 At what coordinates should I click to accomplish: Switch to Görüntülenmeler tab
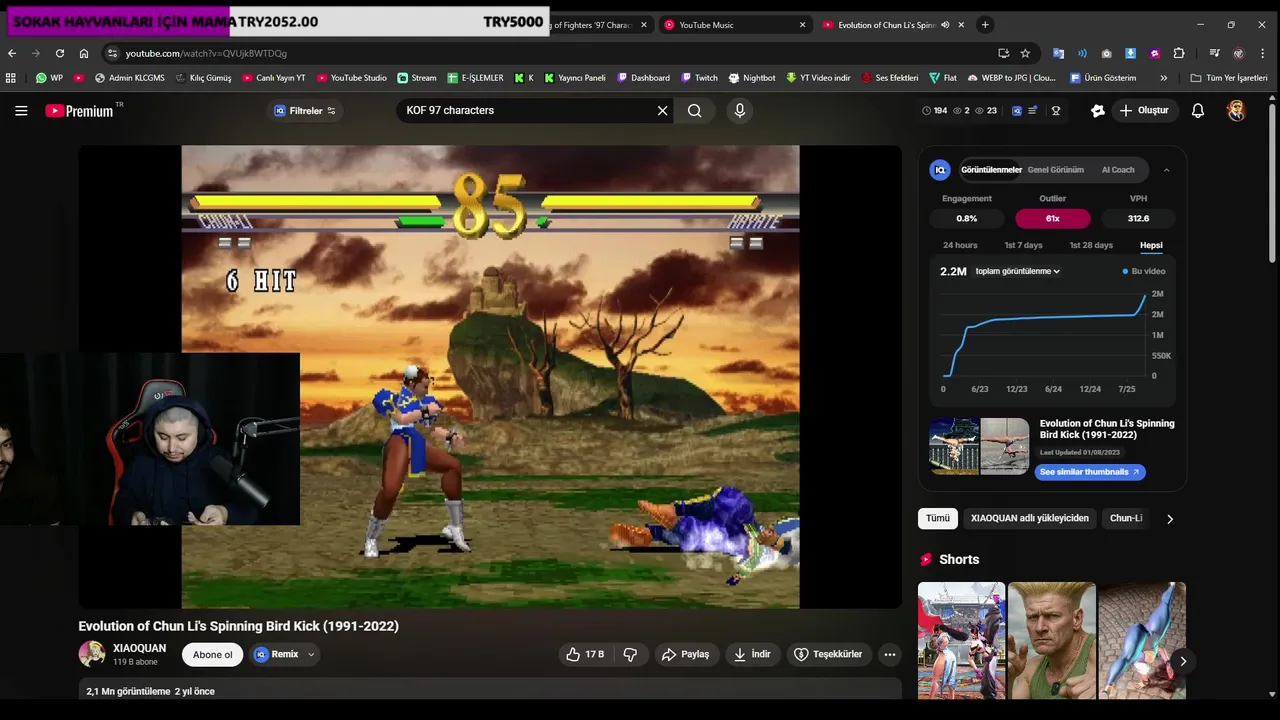[991, 170]
